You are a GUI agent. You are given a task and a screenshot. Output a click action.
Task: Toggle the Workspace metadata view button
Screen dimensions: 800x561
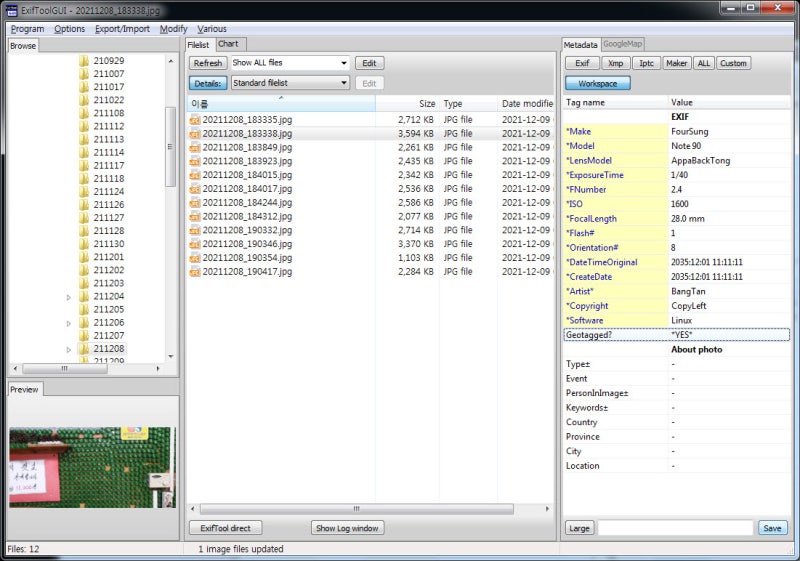[x=597, y=83]
